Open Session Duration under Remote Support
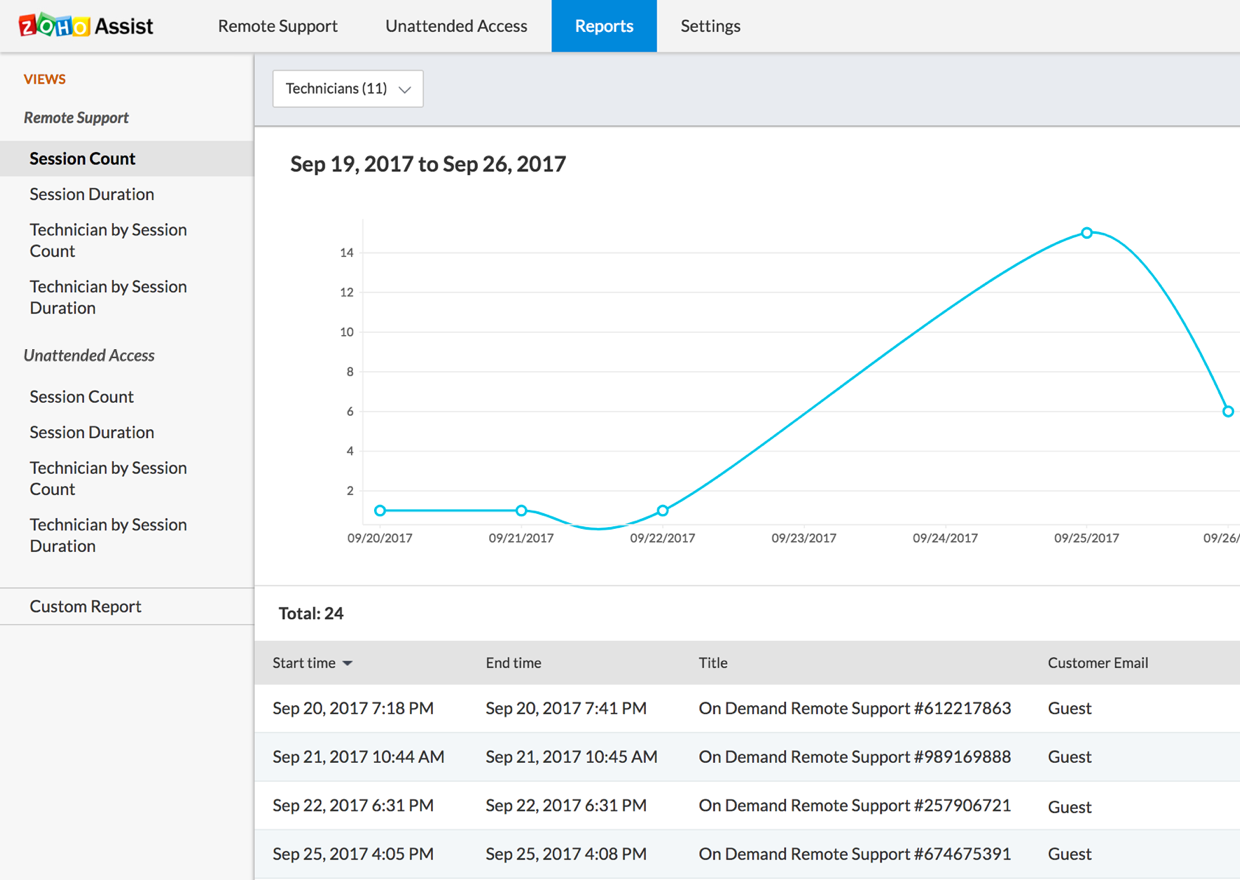Image resolution: width=1240 pixels, height=880 pixels. (92, 194)
